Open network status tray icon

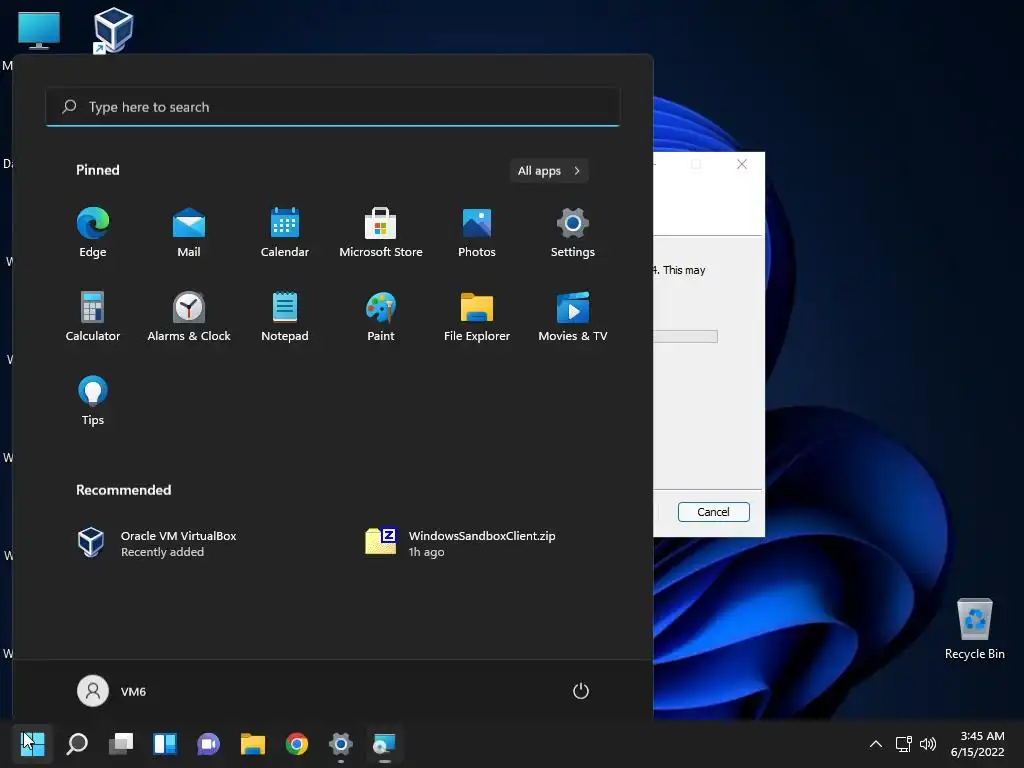coord(904,744)
